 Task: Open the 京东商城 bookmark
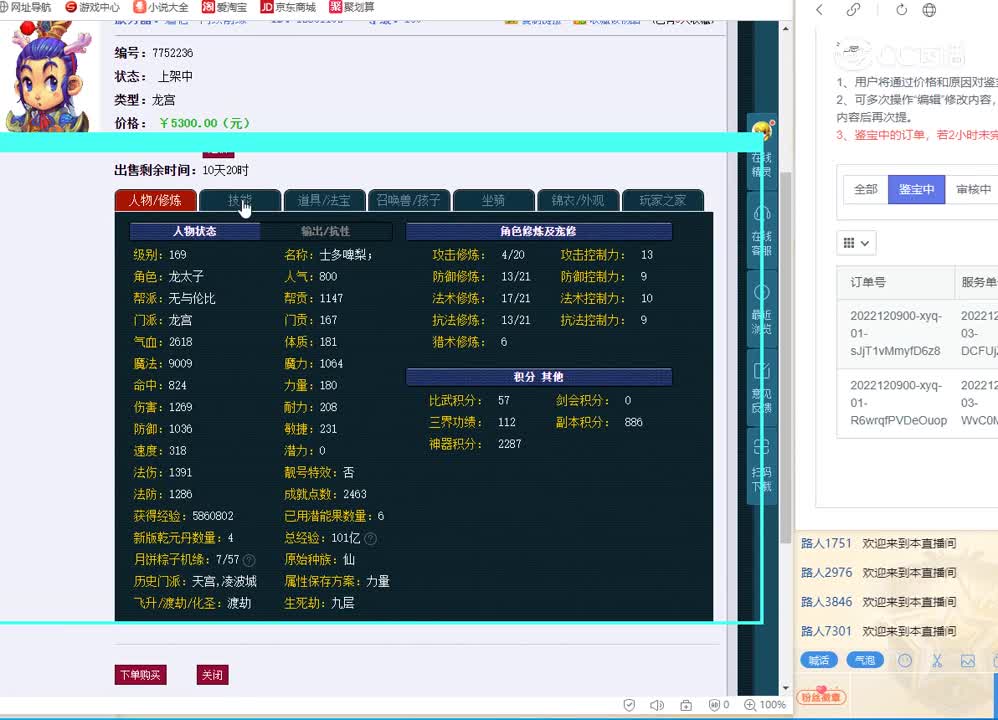coord(288,7)
